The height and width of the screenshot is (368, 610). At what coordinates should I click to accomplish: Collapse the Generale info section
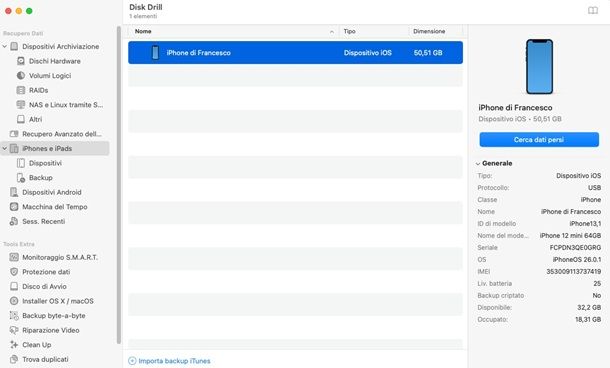tap(478, 164)
